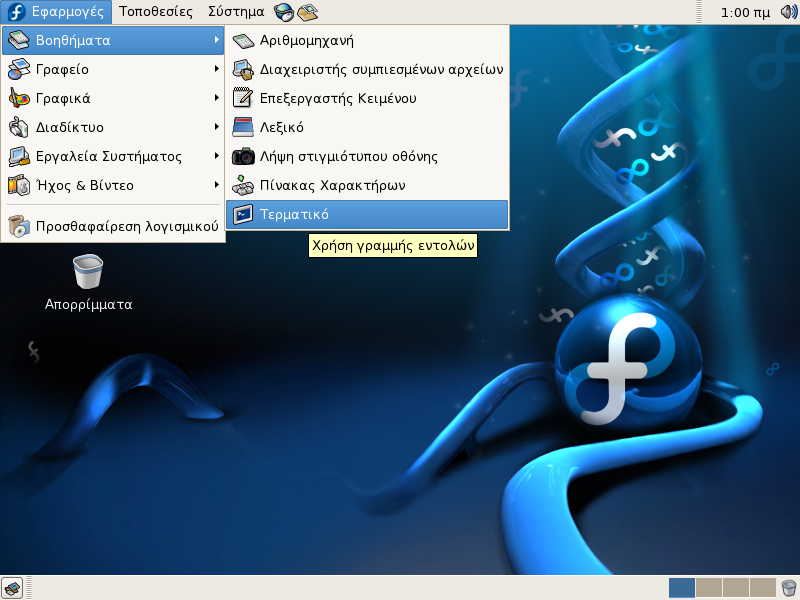Select the Απορρίμματα trash icon on the desktop
Image resolution: width=800 pixels, height=600 pixels.
pyautogui.click(x=88, y=273)
